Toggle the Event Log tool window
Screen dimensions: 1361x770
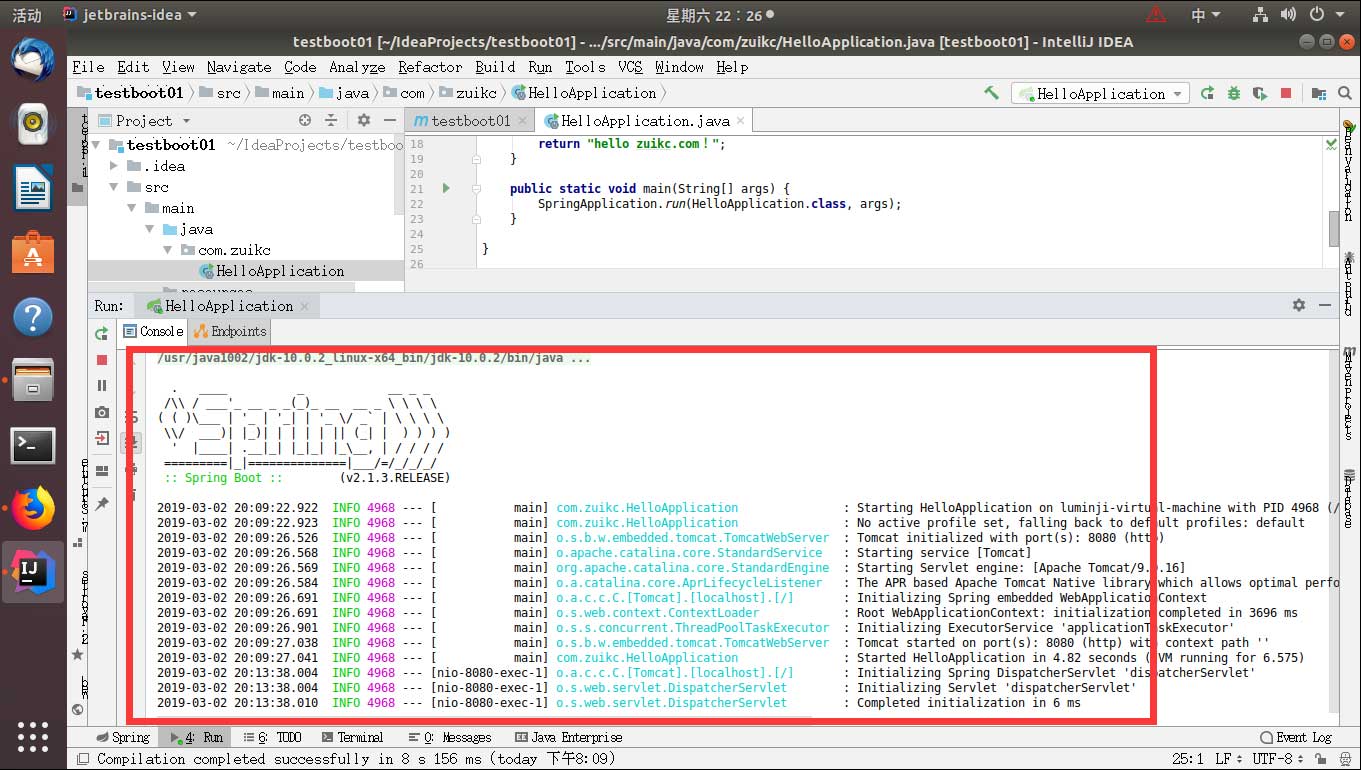[x=1296, y=737]
